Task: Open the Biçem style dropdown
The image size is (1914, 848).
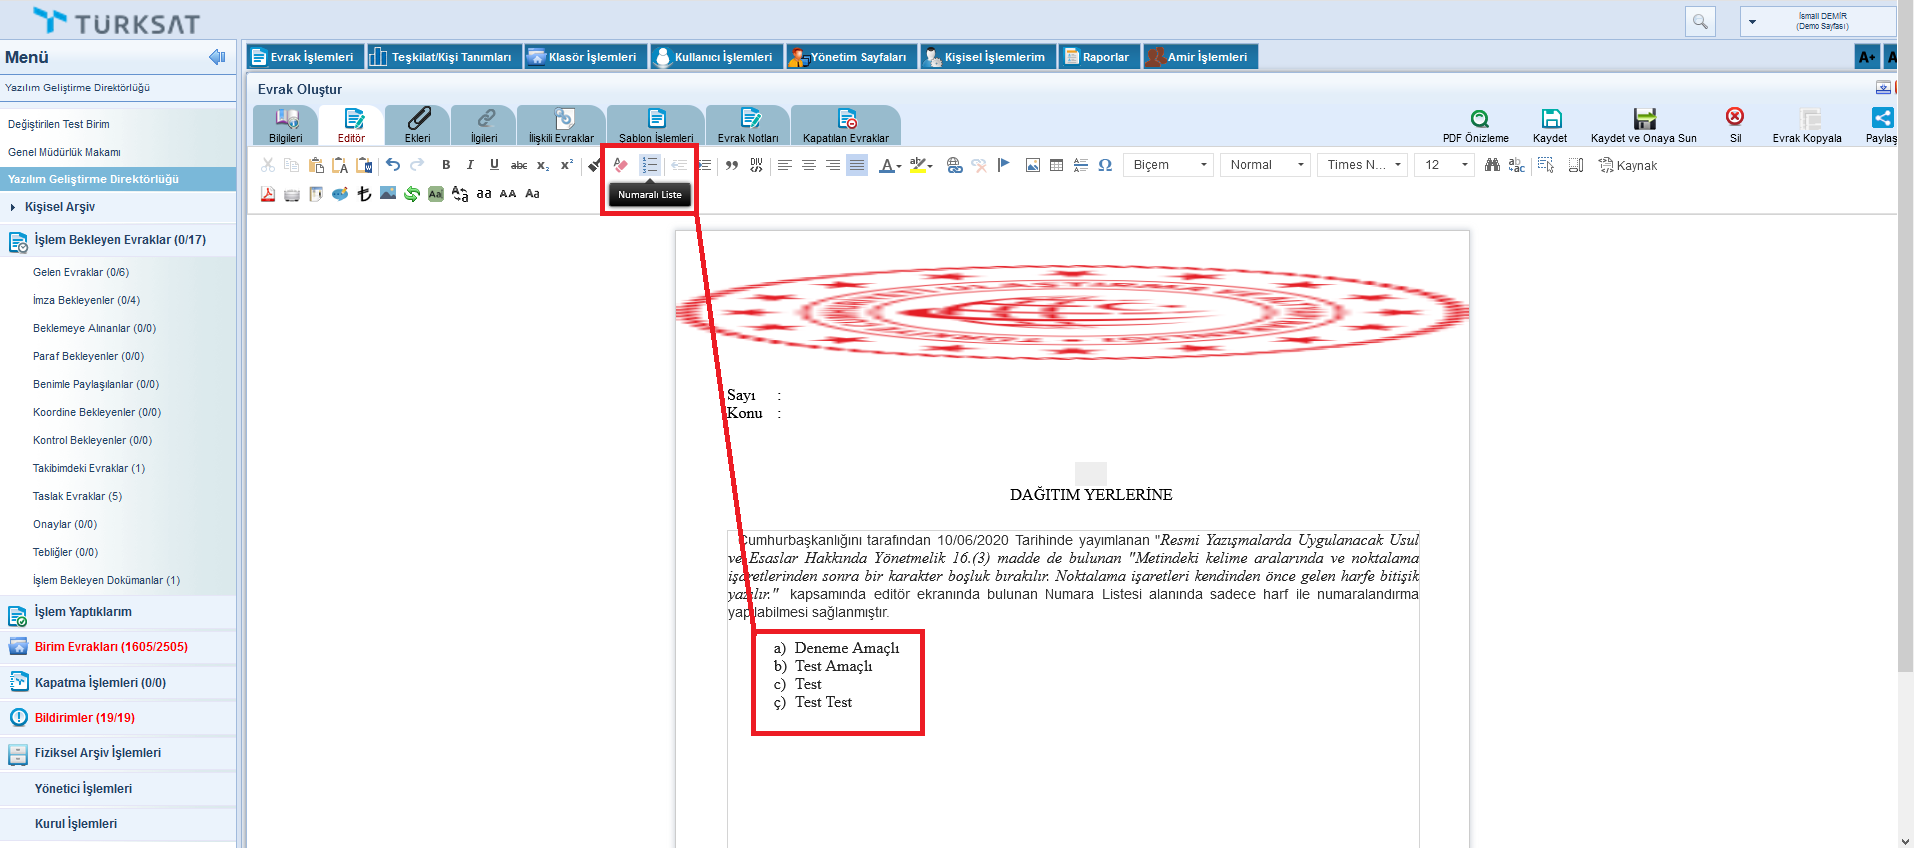Action: [1169, 165]
